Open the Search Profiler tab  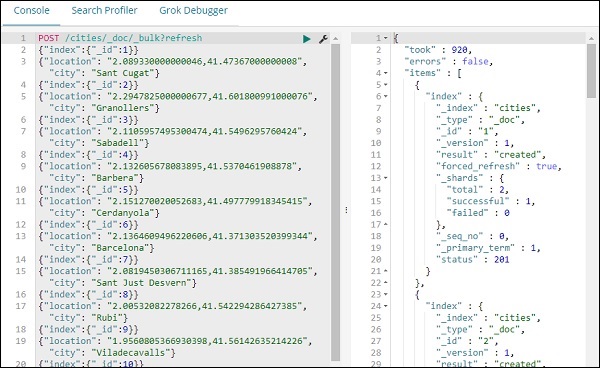pyautogui.click(x=104, y=11)
